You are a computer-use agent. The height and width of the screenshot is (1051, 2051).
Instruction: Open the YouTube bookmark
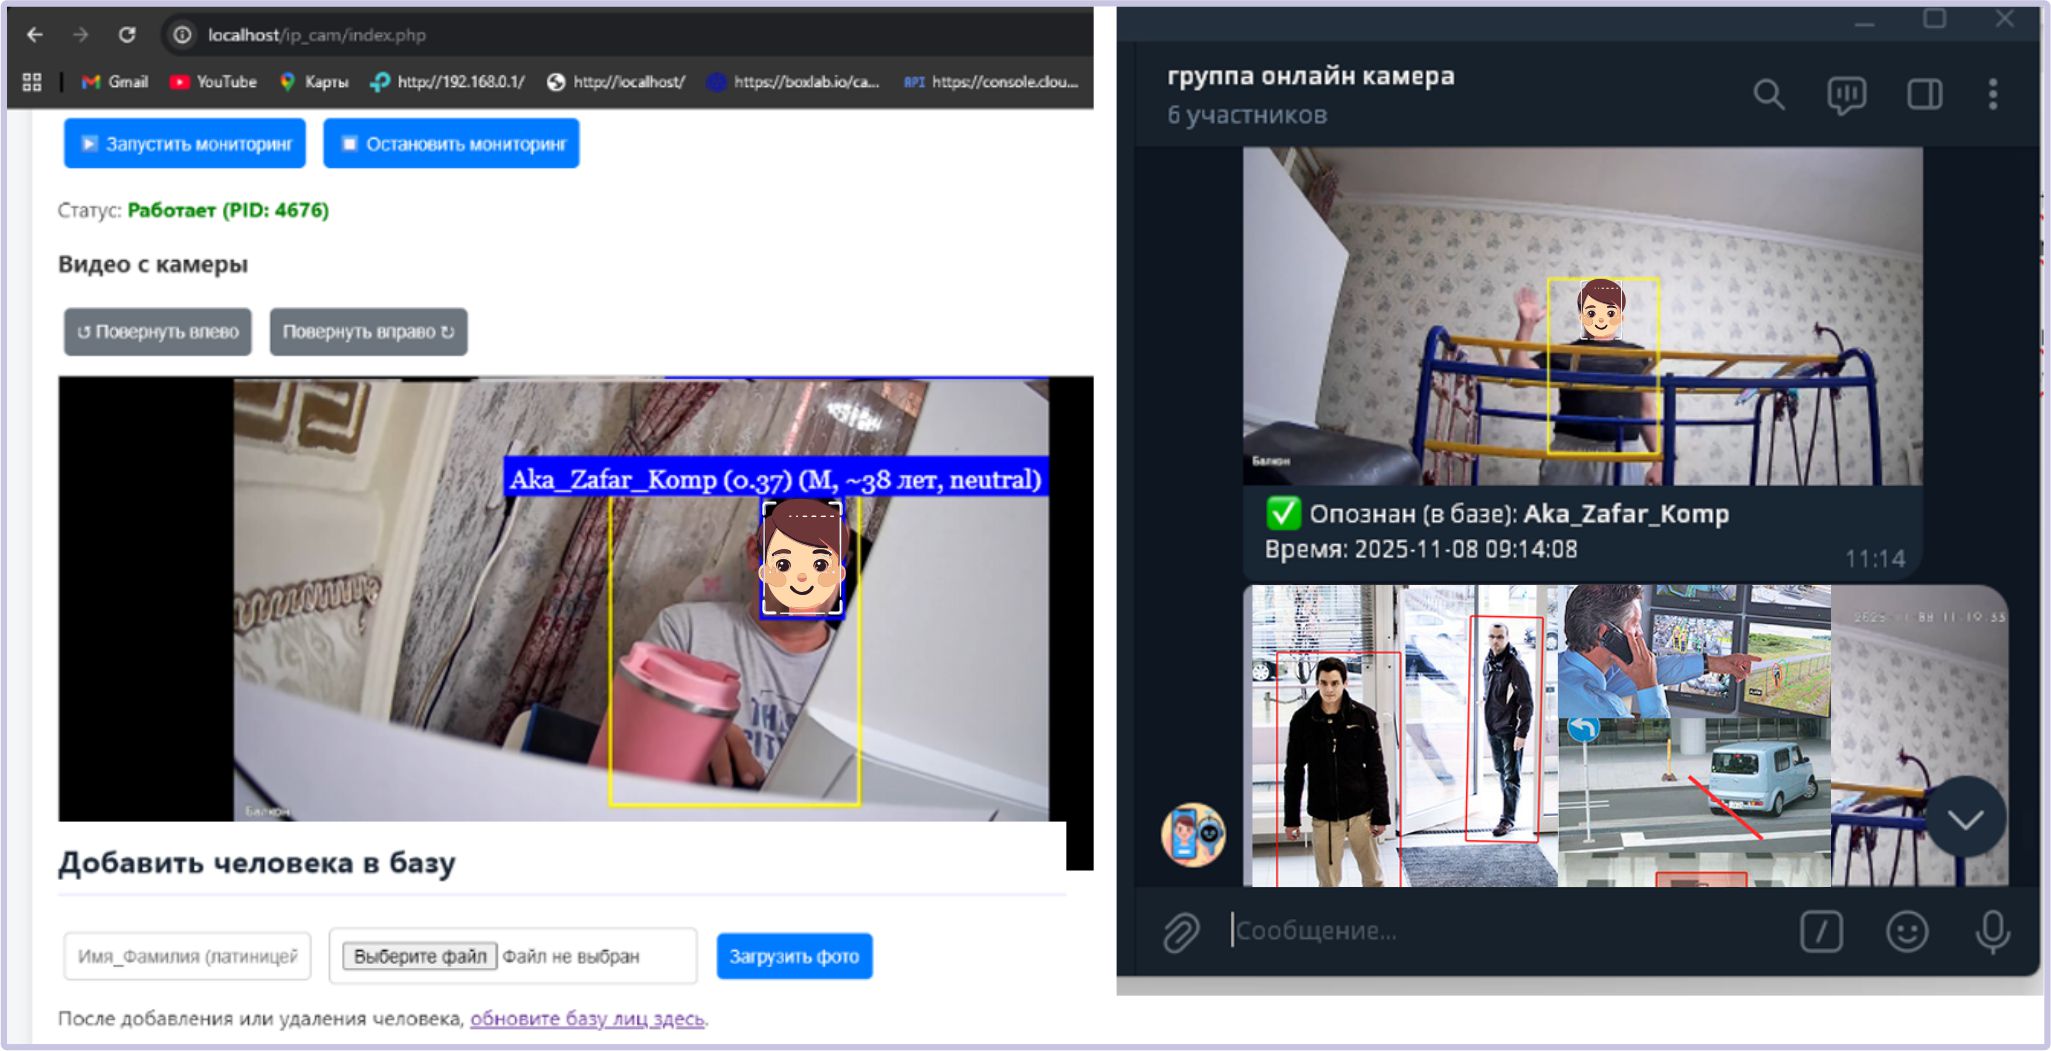click(x=212, y=82)
